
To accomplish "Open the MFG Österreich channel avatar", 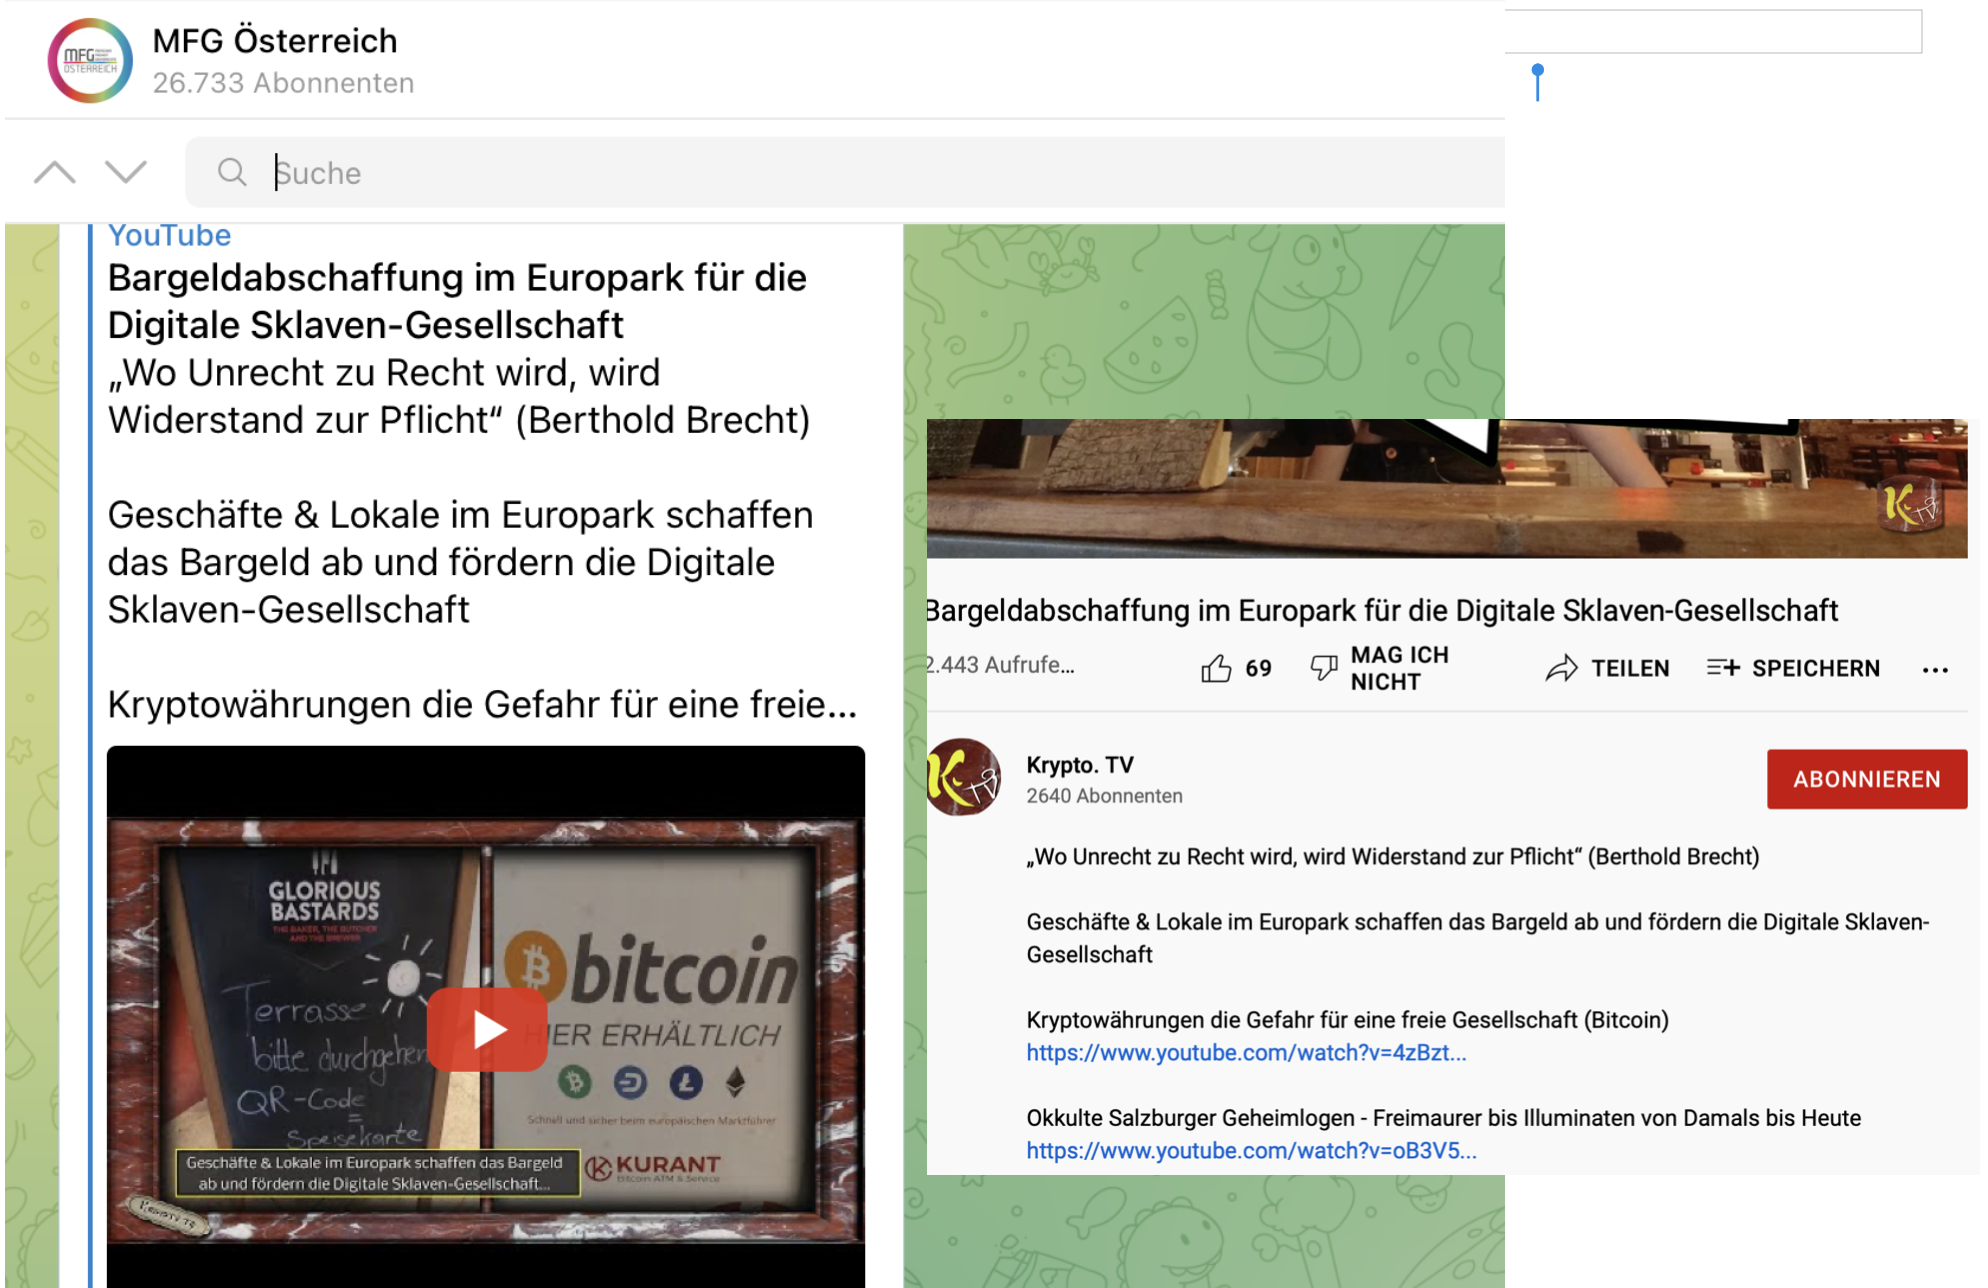I will pos(90,60).
